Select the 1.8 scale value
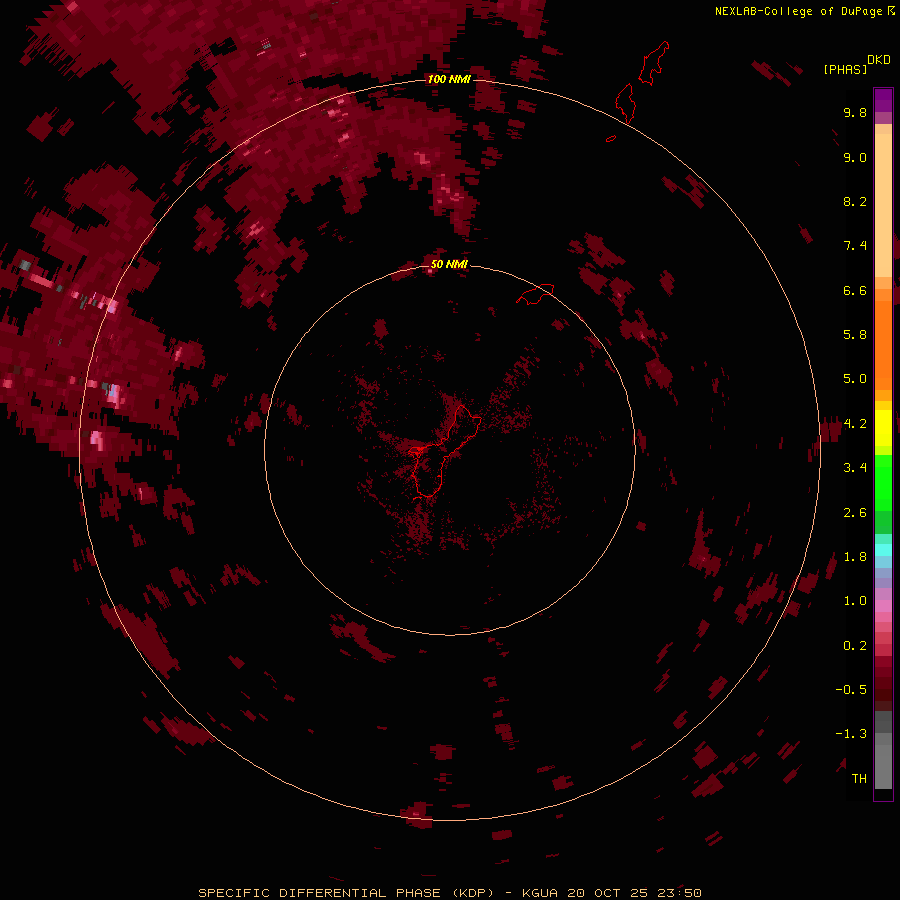This screenshot has width=900, height=900. point(855,557)
